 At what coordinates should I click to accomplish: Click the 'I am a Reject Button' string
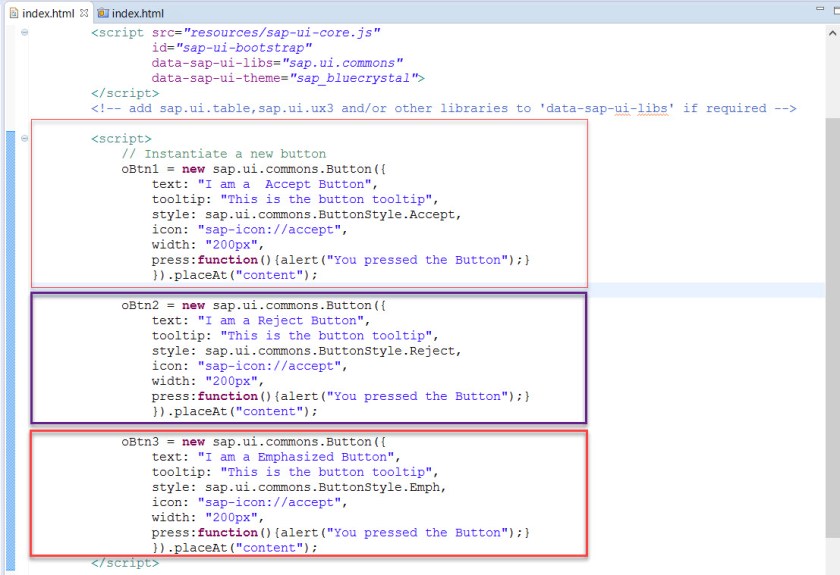281,321
